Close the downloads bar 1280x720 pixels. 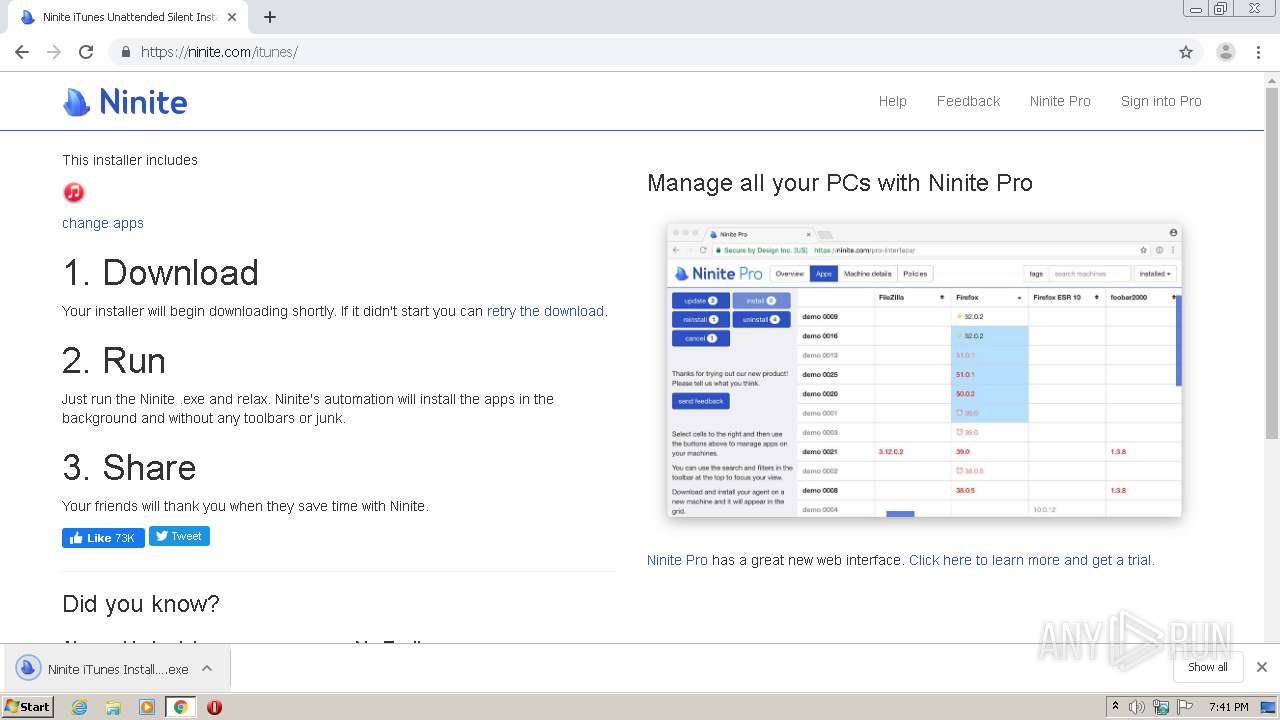pyautogui.click(x=1262, y=667)
